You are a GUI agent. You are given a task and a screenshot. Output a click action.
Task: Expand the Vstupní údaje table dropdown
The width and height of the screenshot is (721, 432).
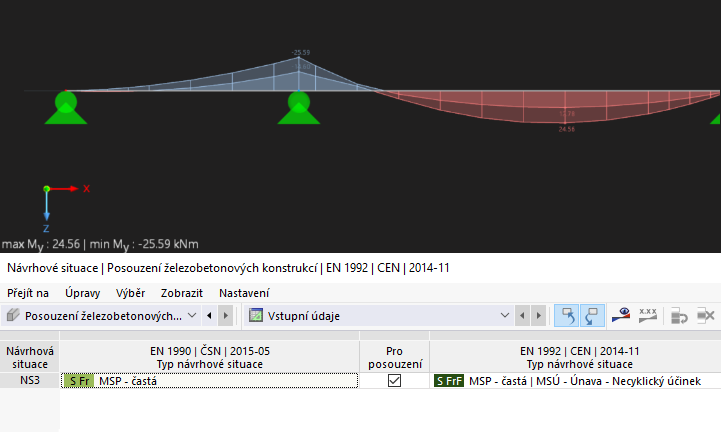(504, 316)
